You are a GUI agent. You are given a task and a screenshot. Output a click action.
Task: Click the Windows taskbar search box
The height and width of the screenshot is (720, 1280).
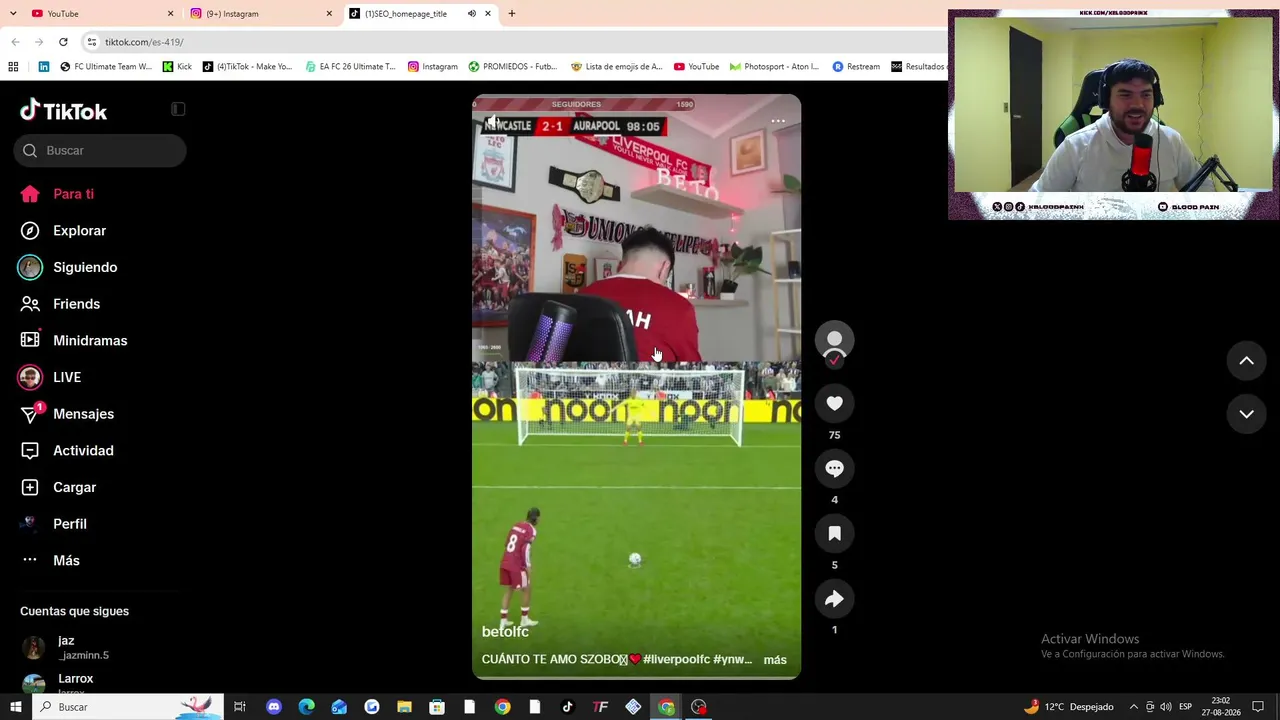[x=128, y=707]
